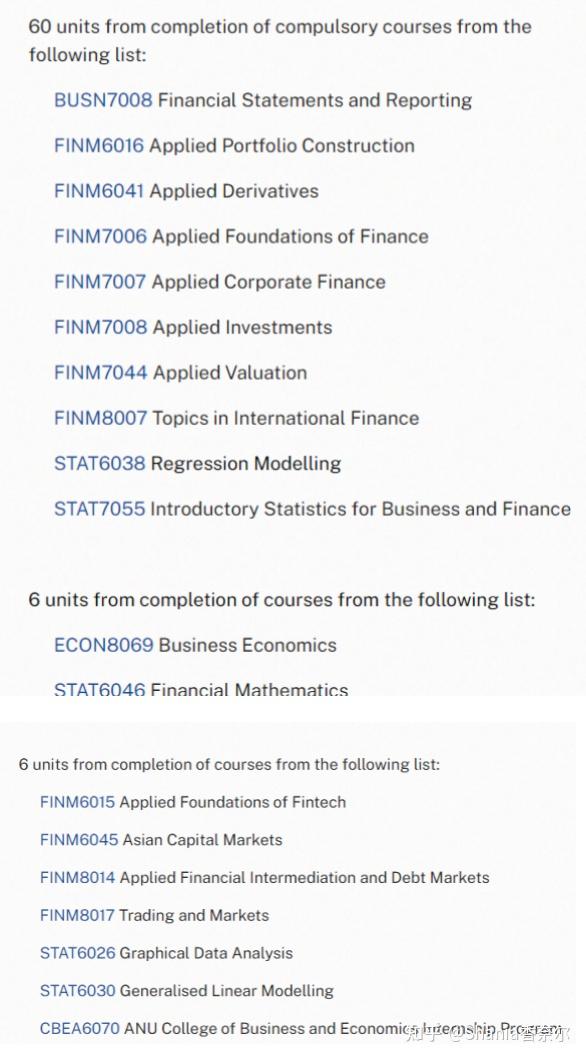Image resolution: width=586 pixels, height=1058 pixels.
Task: Open the STAT6046 Financial Mathematics link
Action: 100,690
